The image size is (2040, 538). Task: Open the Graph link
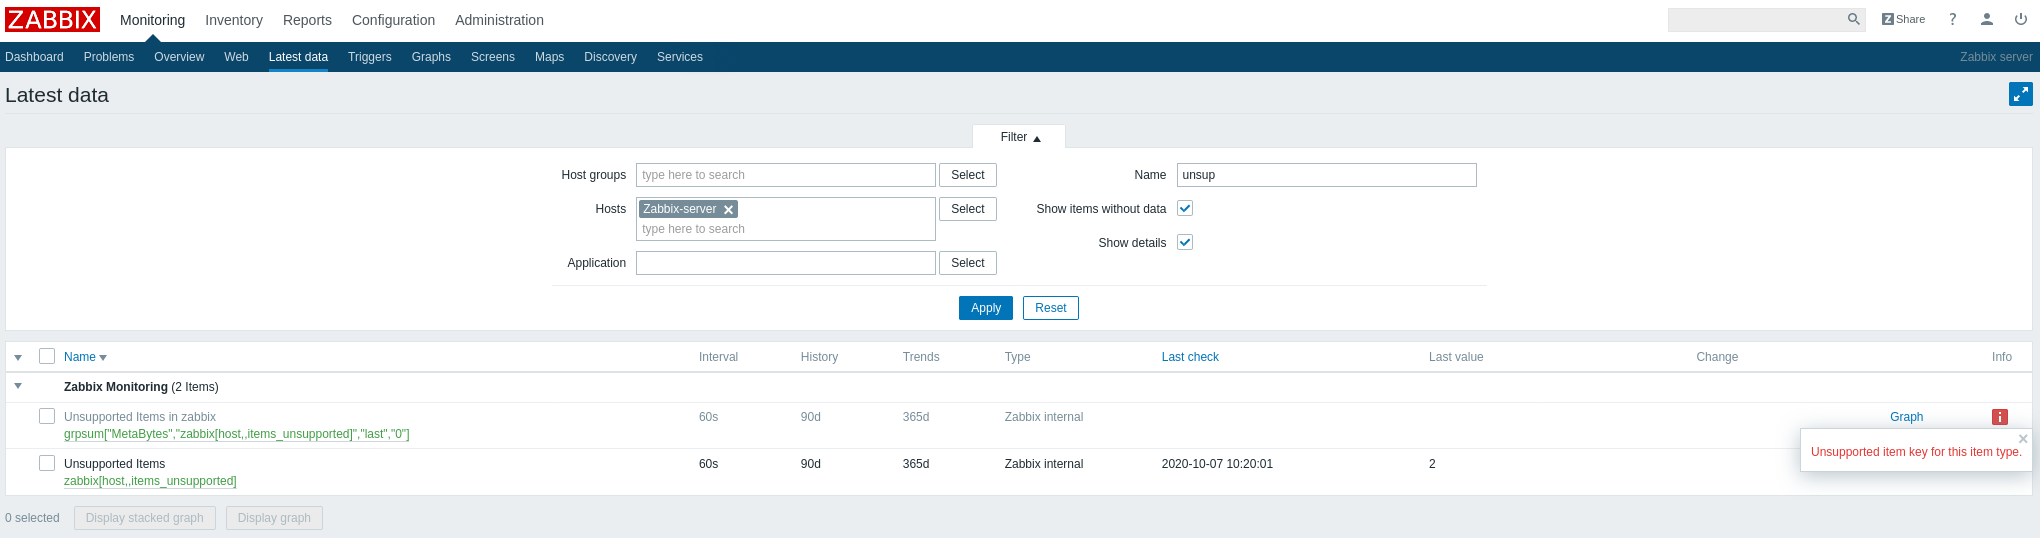point(1906,417)
